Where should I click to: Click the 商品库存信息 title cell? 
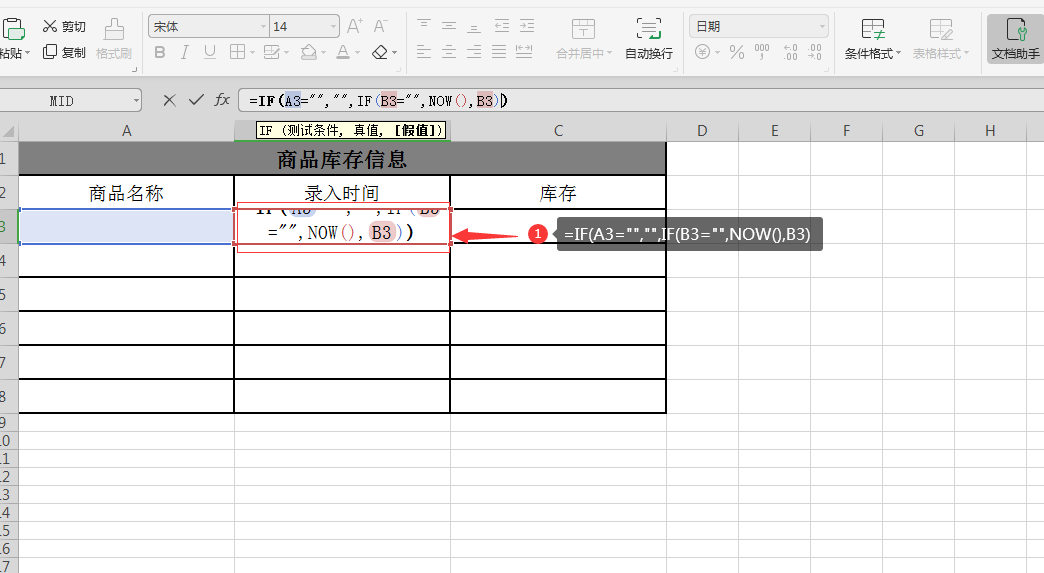click(x=342, y=159)
